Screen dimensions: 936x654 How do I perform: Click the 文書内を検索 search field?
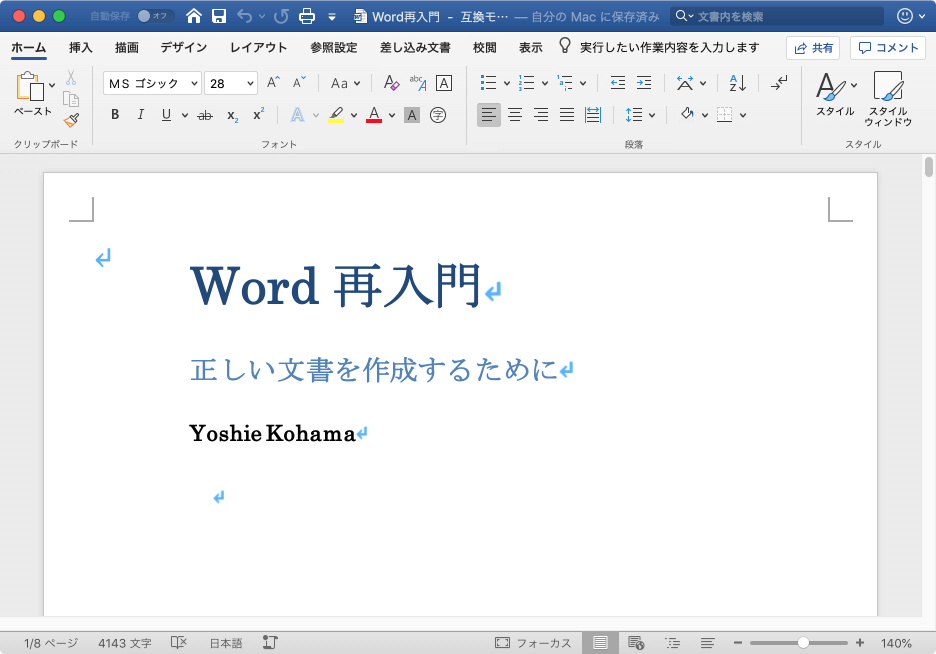pos(775,16)
